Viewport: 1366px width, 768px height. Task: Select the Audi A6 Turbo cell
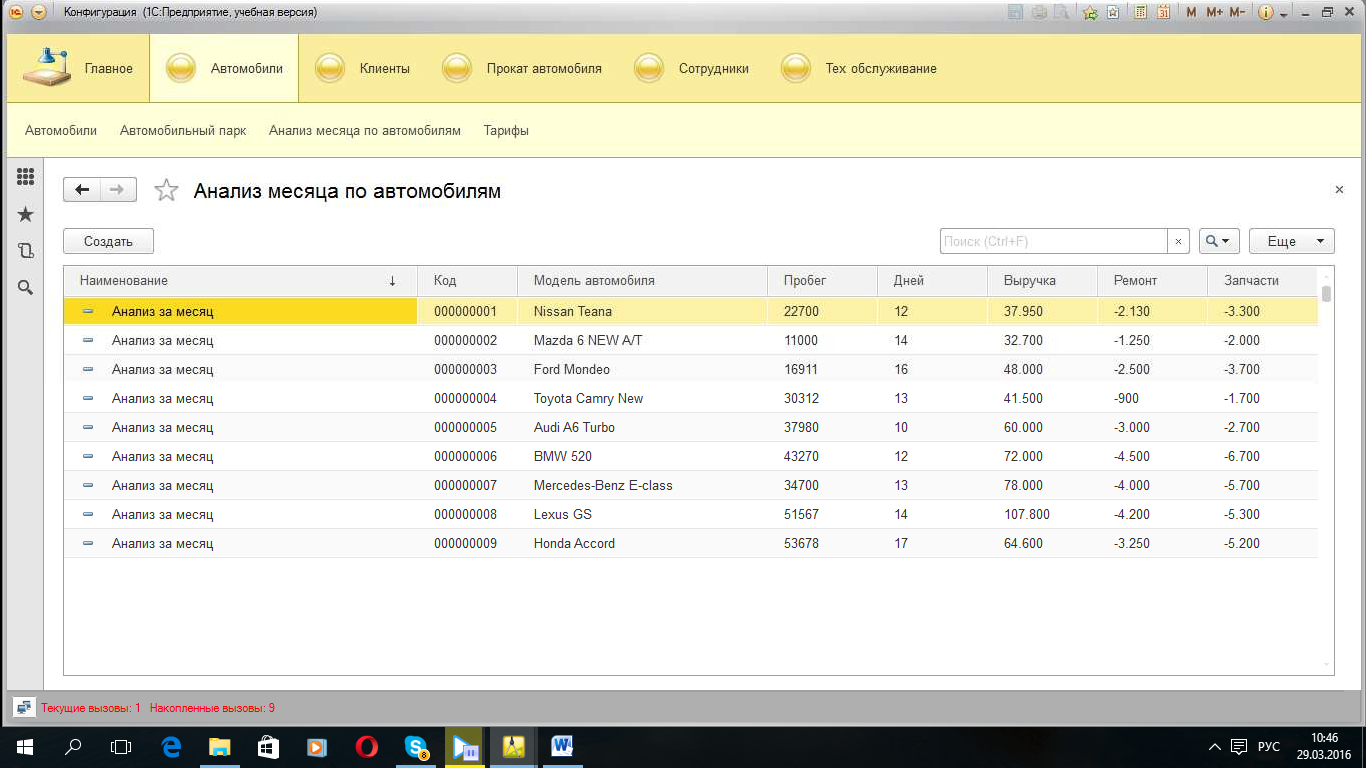pos(642,427)
